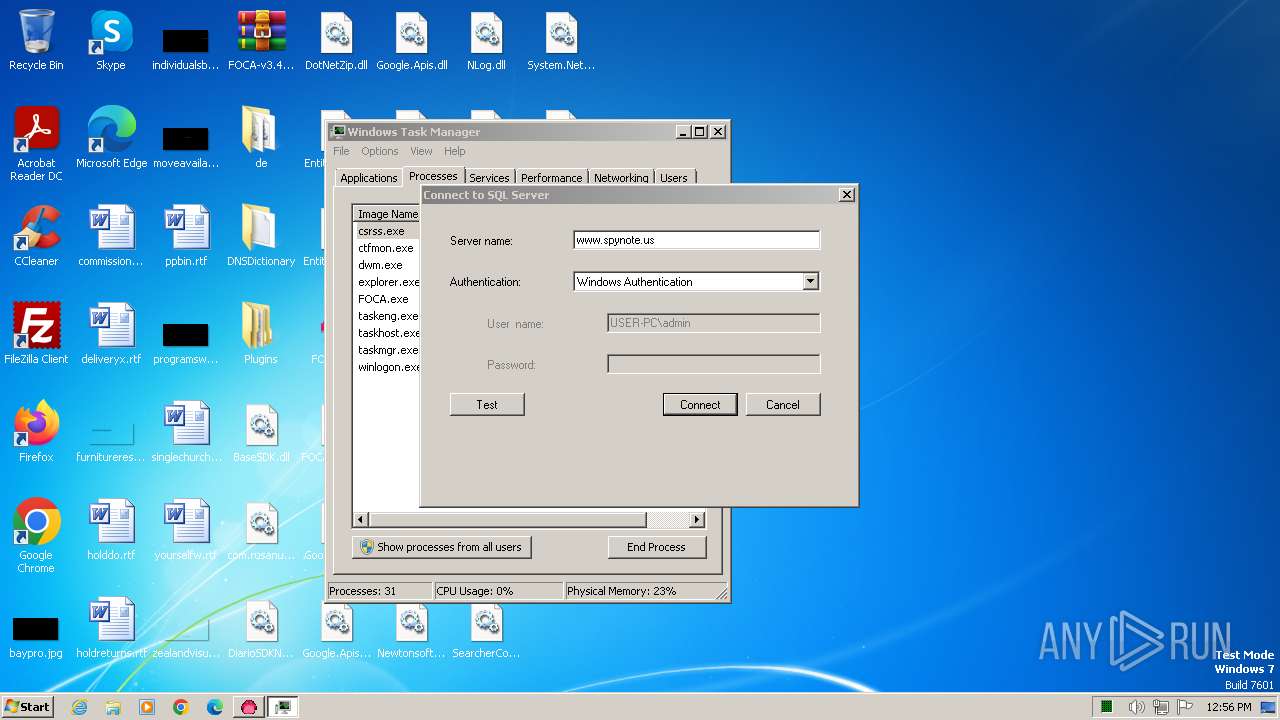Click Show processes from all users

coord(441,547)
